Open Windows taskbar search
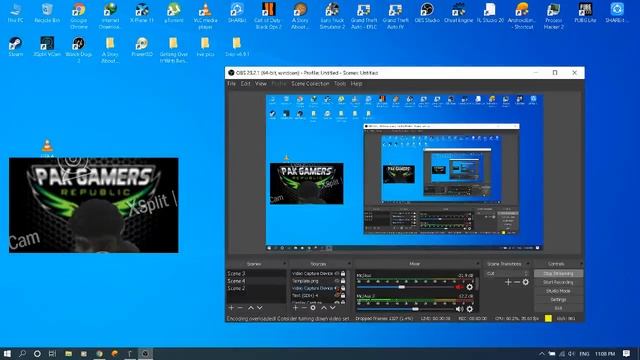 coord(22,353)
